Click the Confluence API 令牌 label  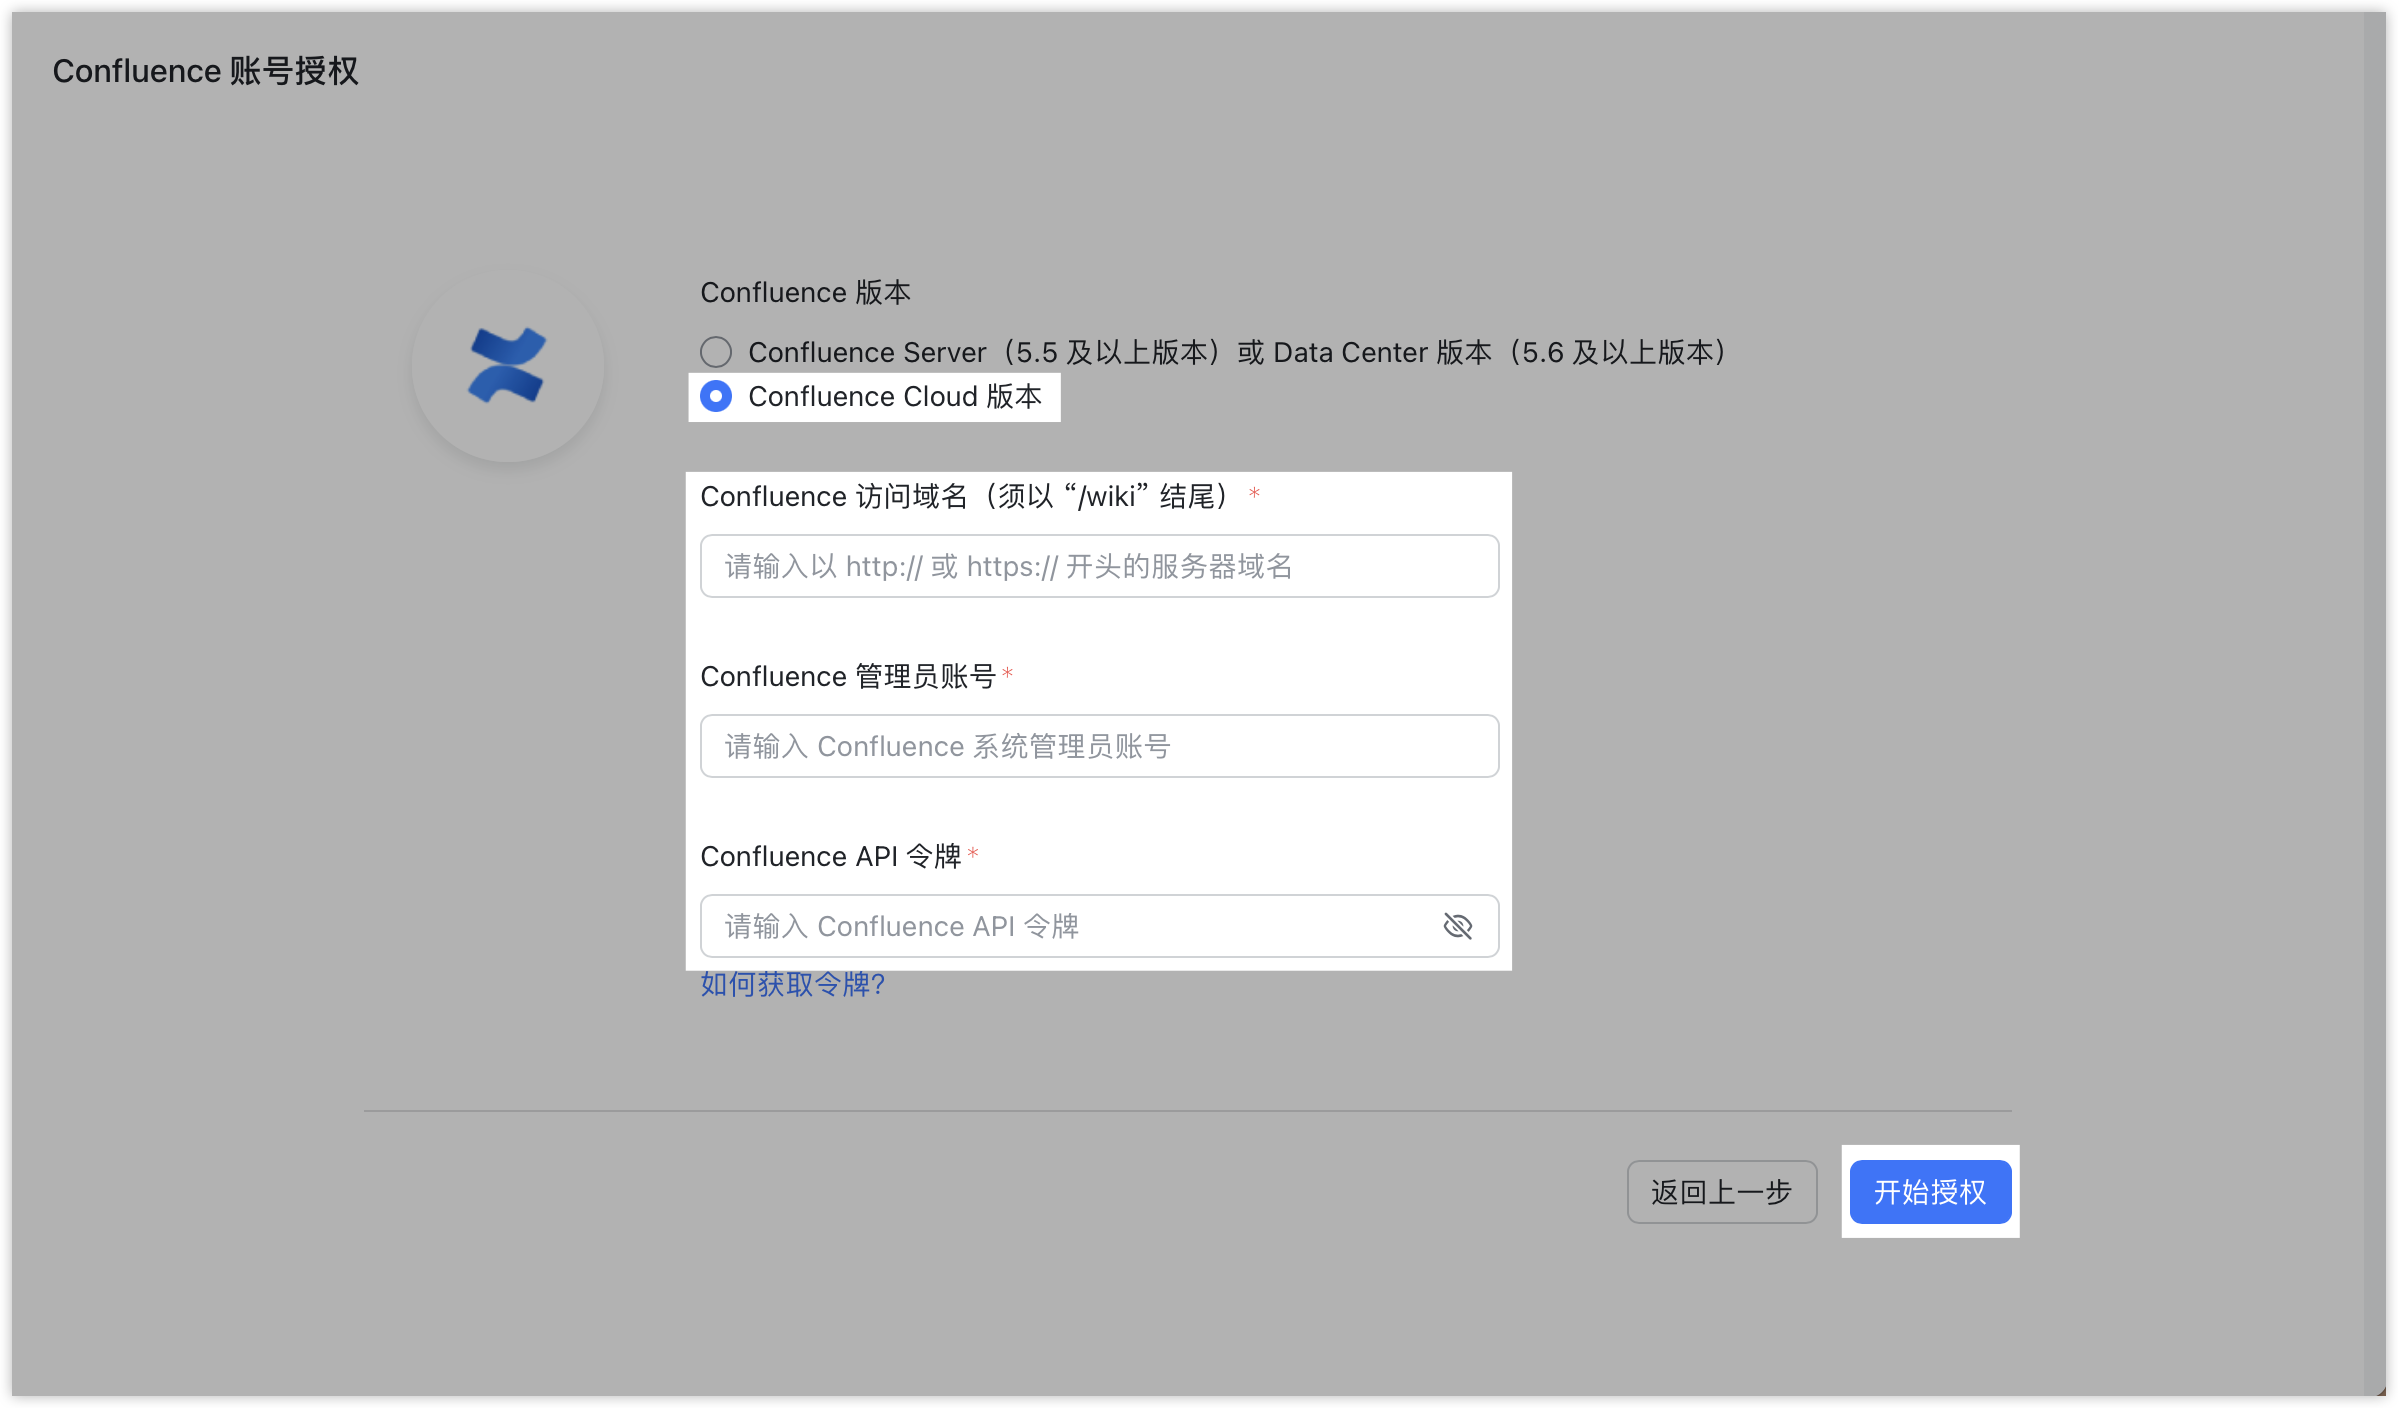click(830, 856)
